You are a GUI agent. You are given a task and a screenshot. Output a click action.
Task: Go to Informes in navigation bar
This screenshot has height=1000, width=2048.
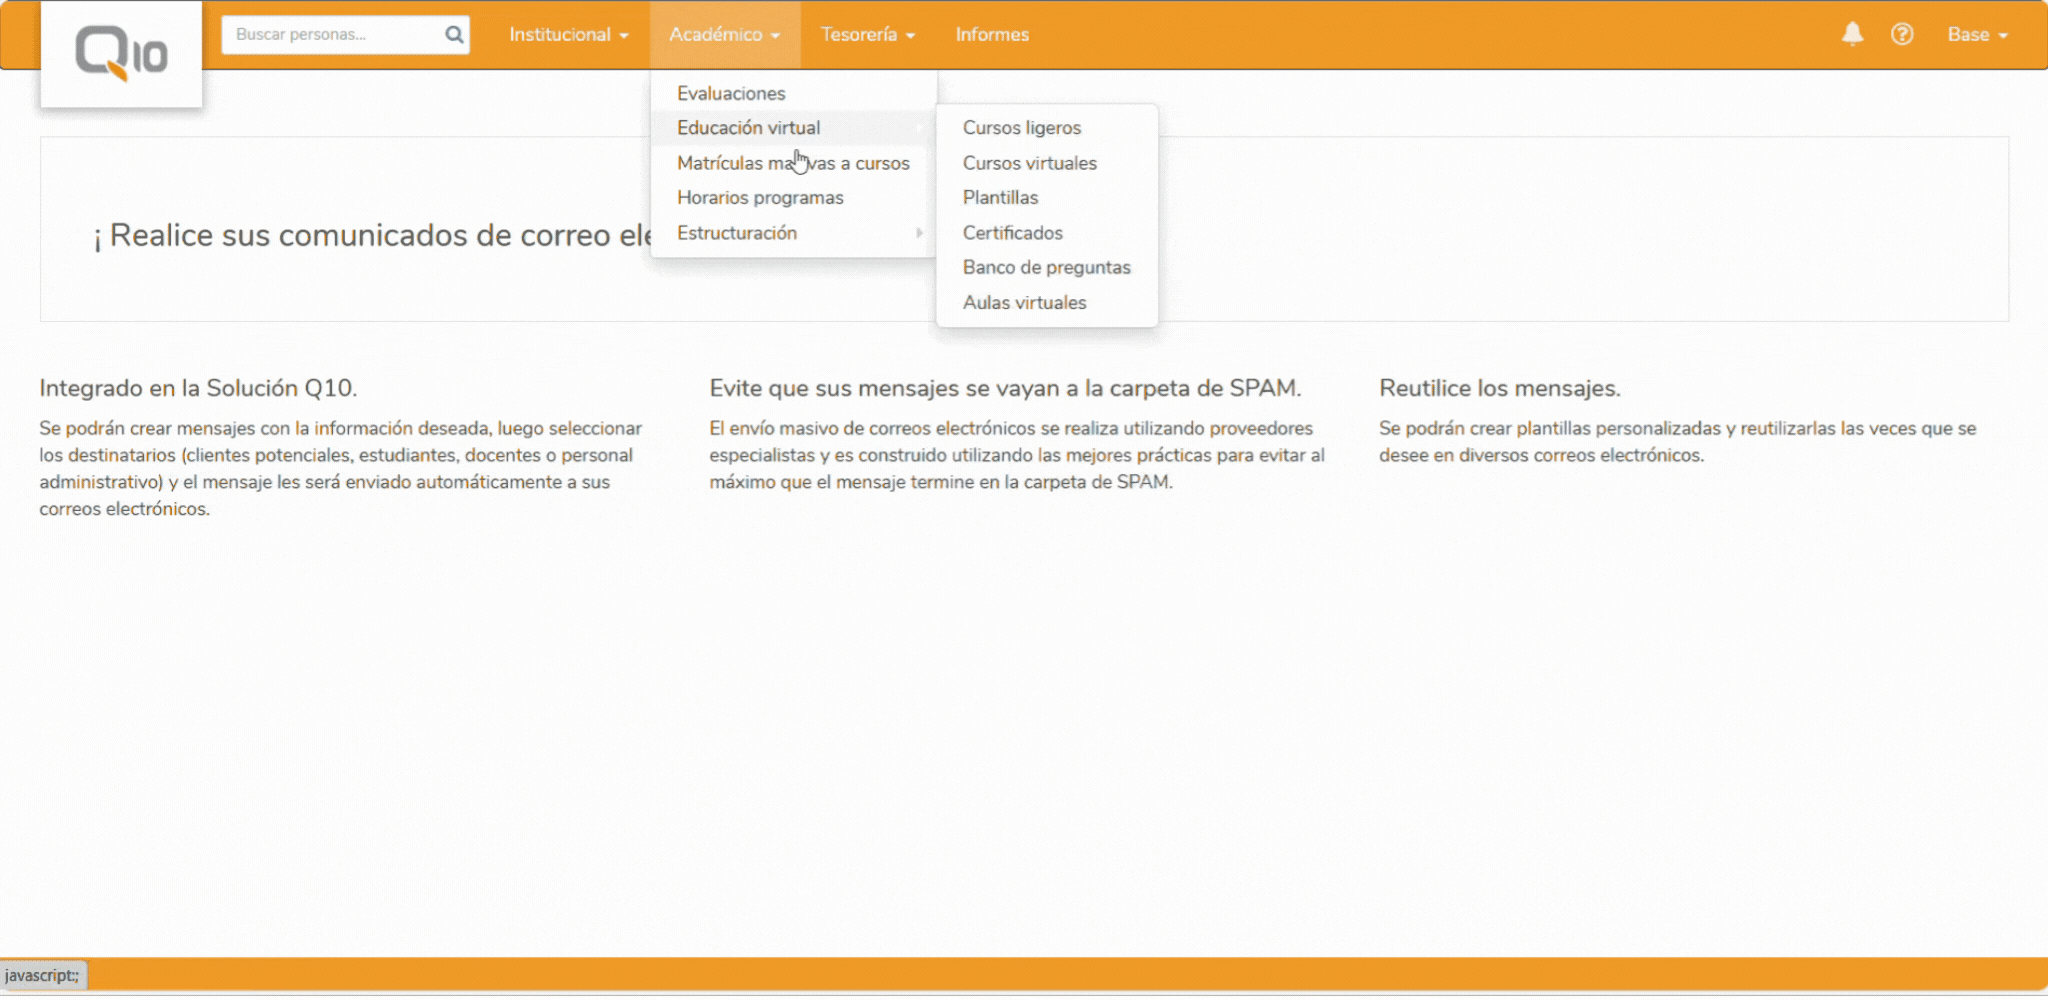coord(991,35)
